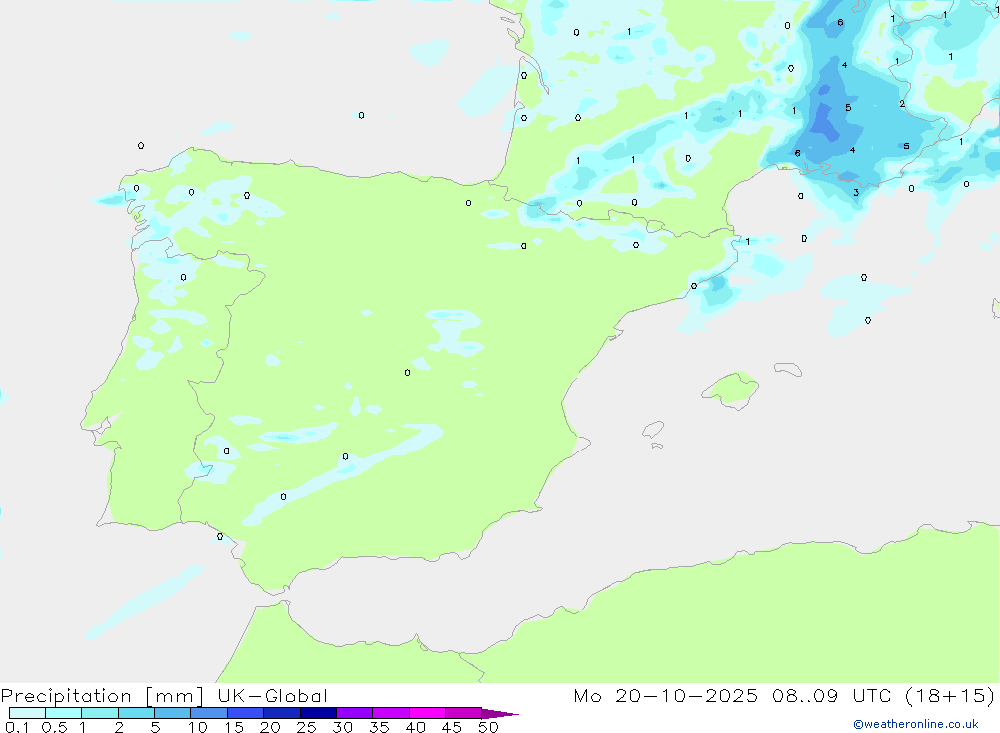Click the 'UK-Global' model name label
This screenshot has height=733, width=1000.
click(x=272, y=695)
